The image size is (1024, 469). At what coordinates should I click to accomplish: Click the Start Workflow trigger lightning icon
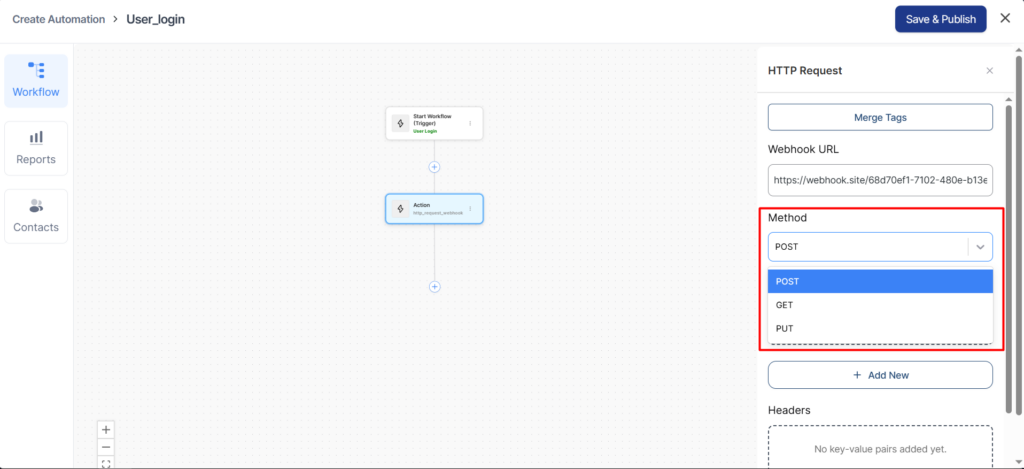coord(400,124)
